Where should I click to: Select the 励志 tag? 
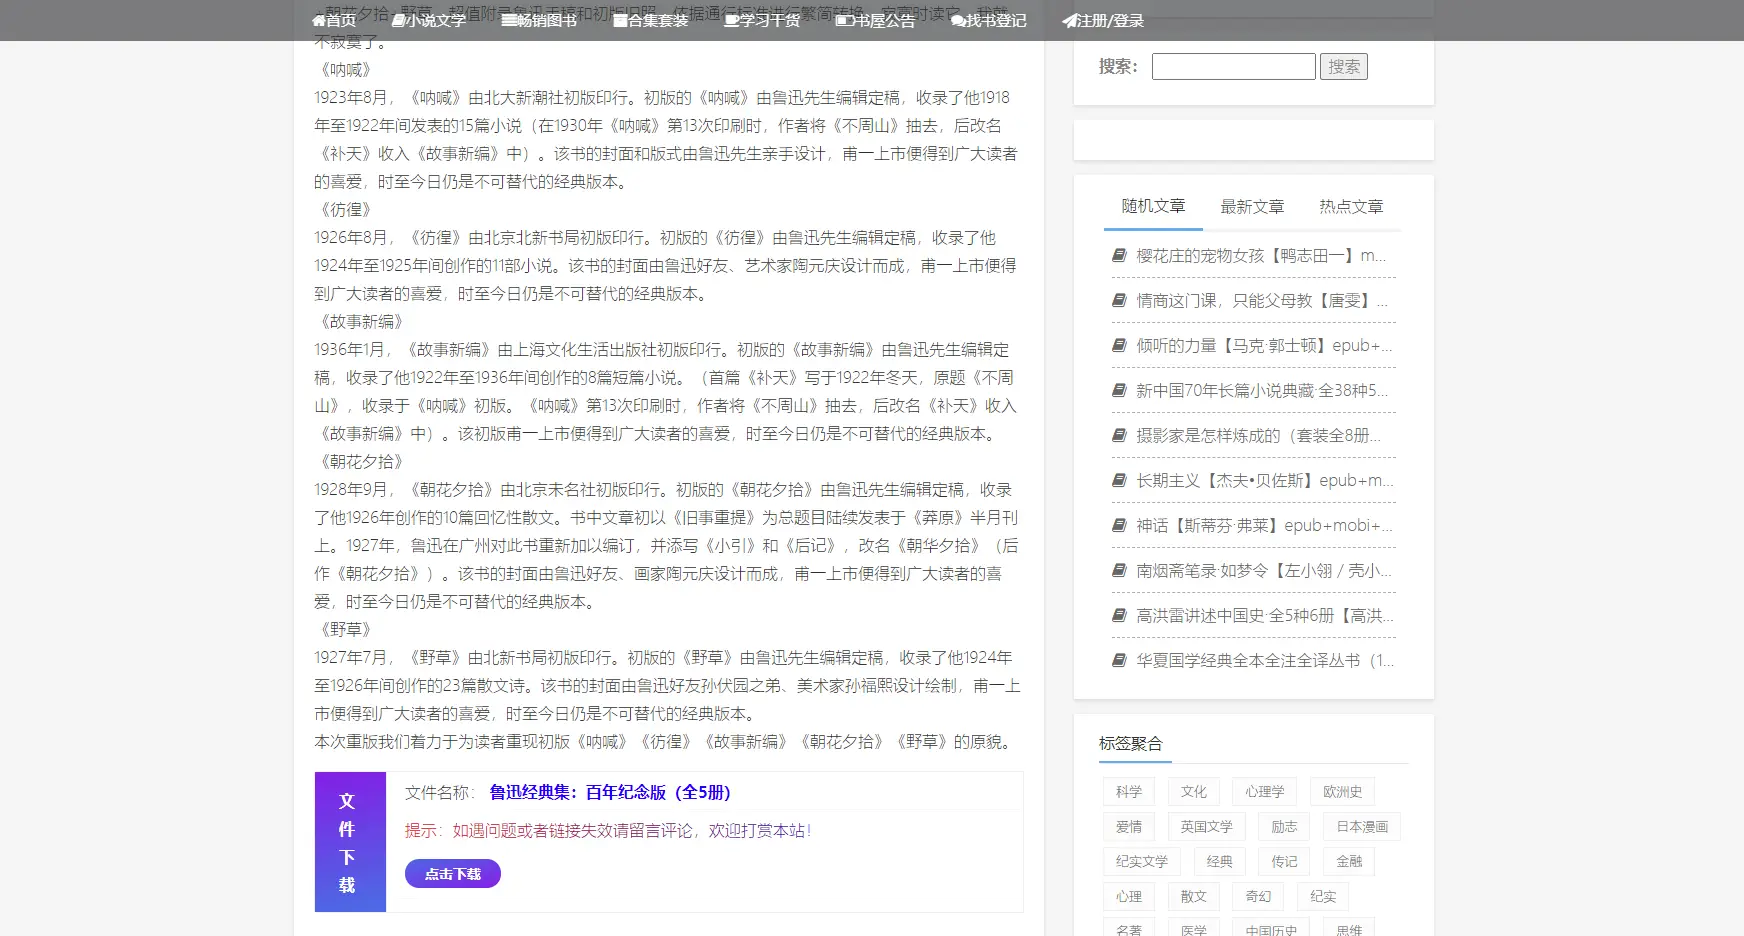[1284, 826]
